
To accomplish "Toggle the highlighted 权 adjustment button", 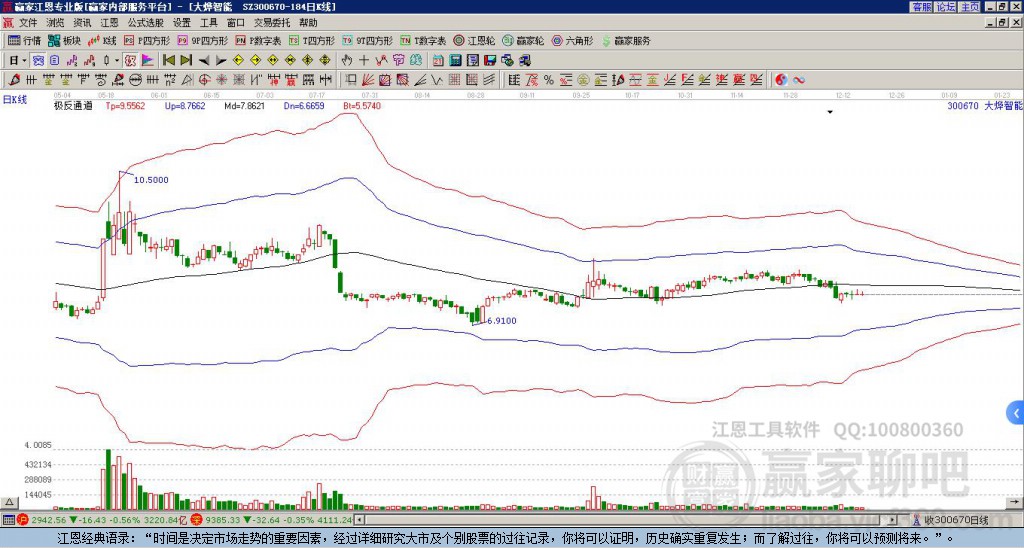I will pyautogui.click(x=130, y=61).
